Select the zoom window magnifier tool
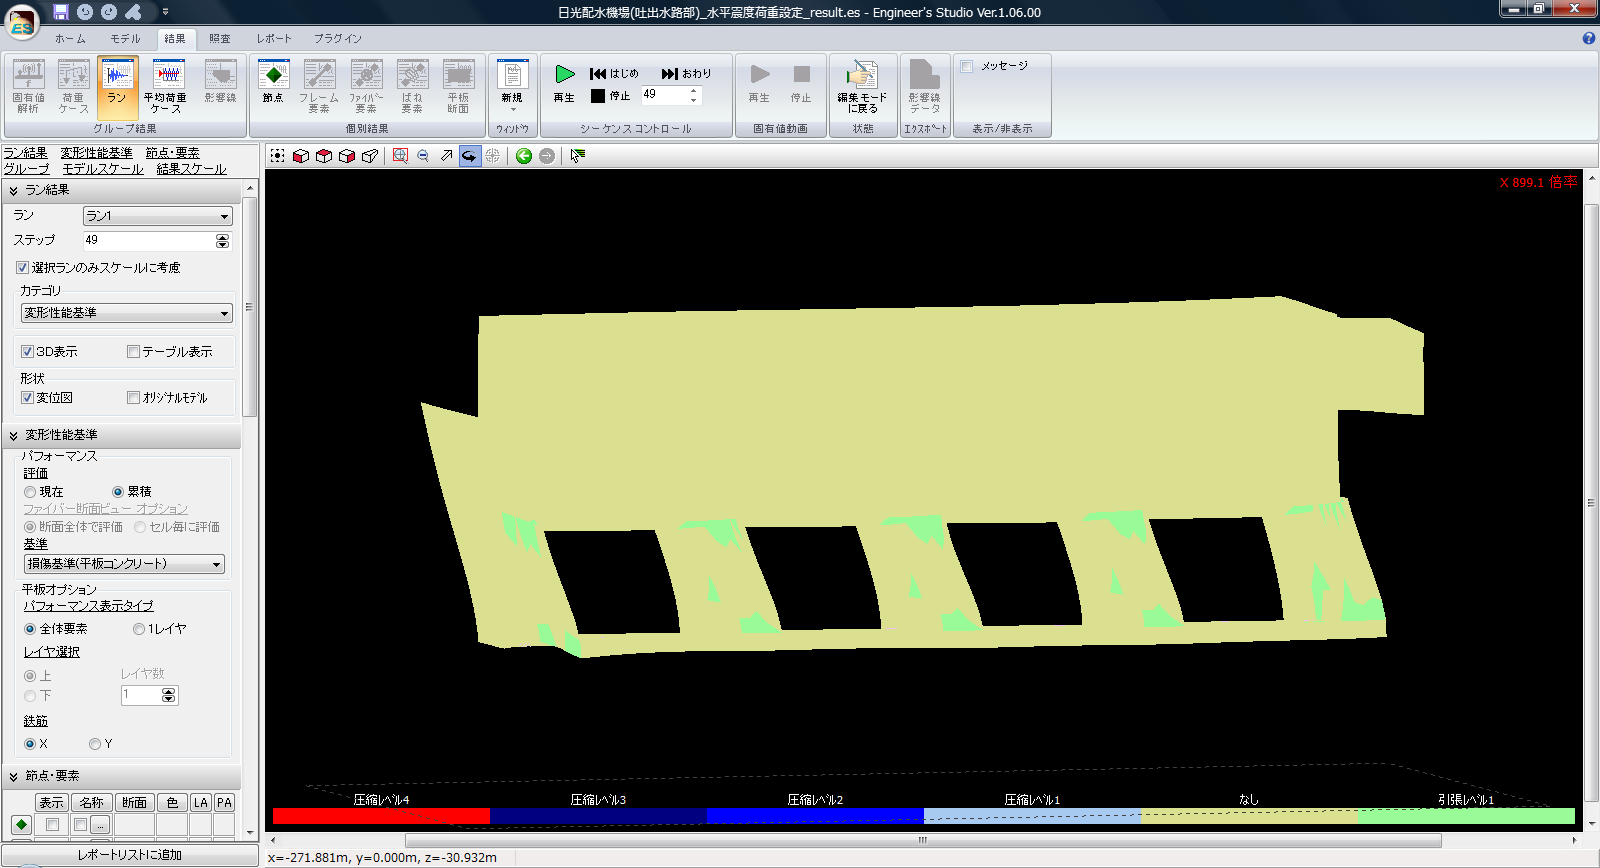Image resolution: width=1600 pixels, height=868 pixels. 400,156
